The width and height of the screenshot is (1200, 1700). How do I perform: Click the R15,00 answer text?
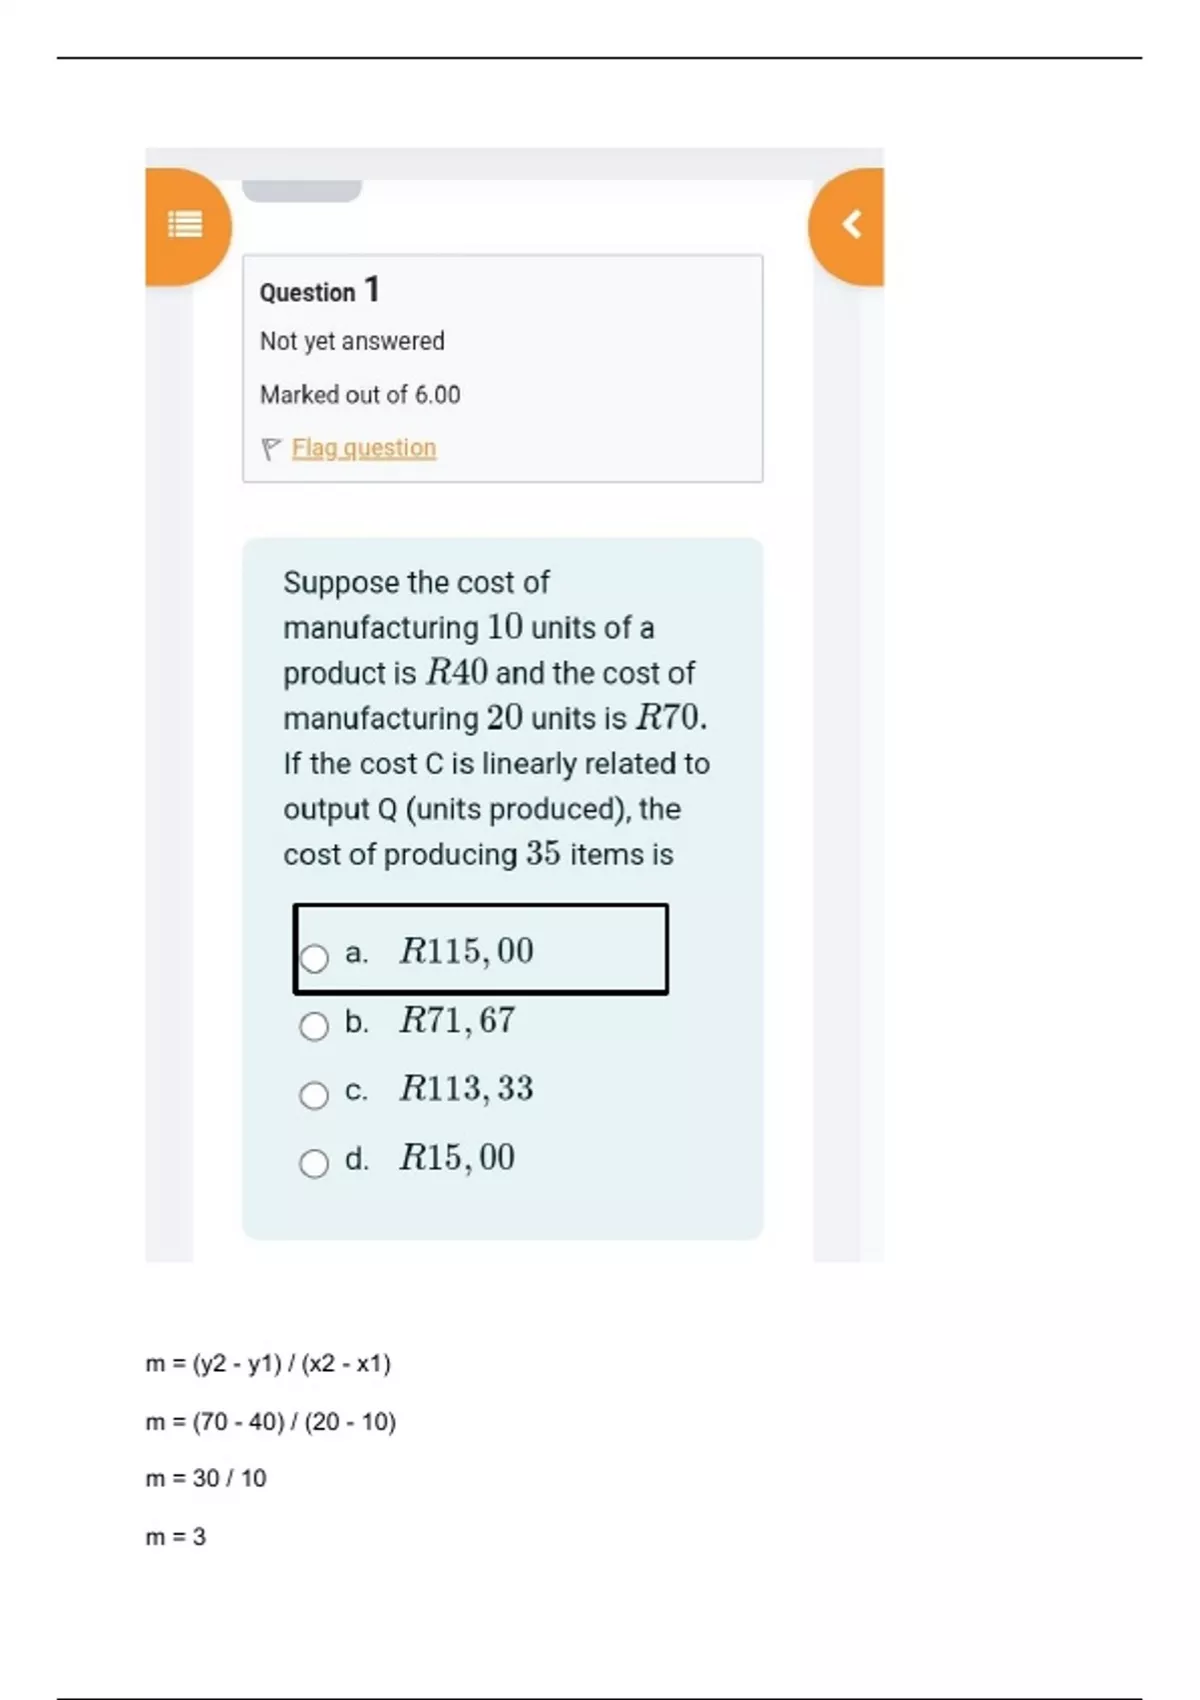[457, 1157]
